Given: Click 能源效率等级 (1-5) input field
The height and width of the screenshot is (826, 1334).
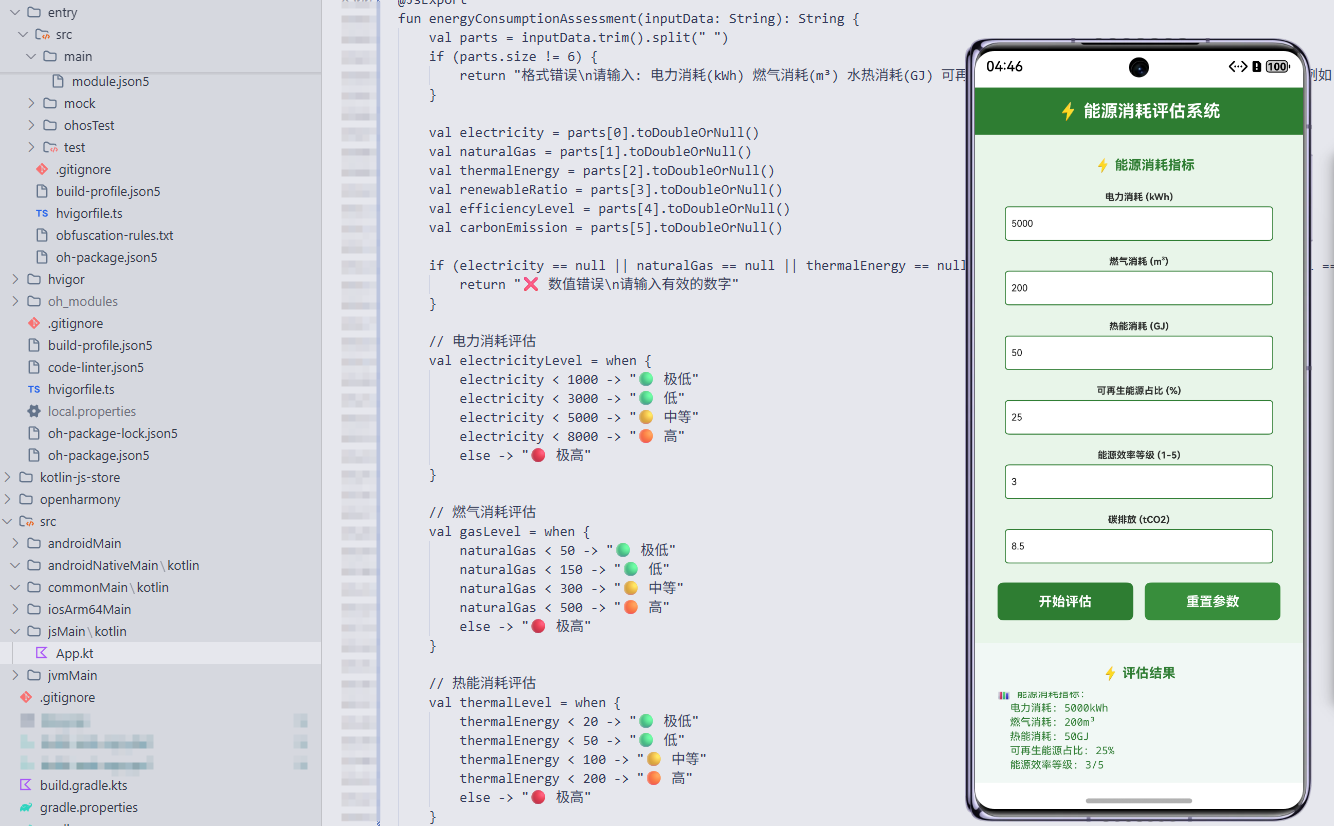Looking at the screenshot, I should tap(1138, 481).
